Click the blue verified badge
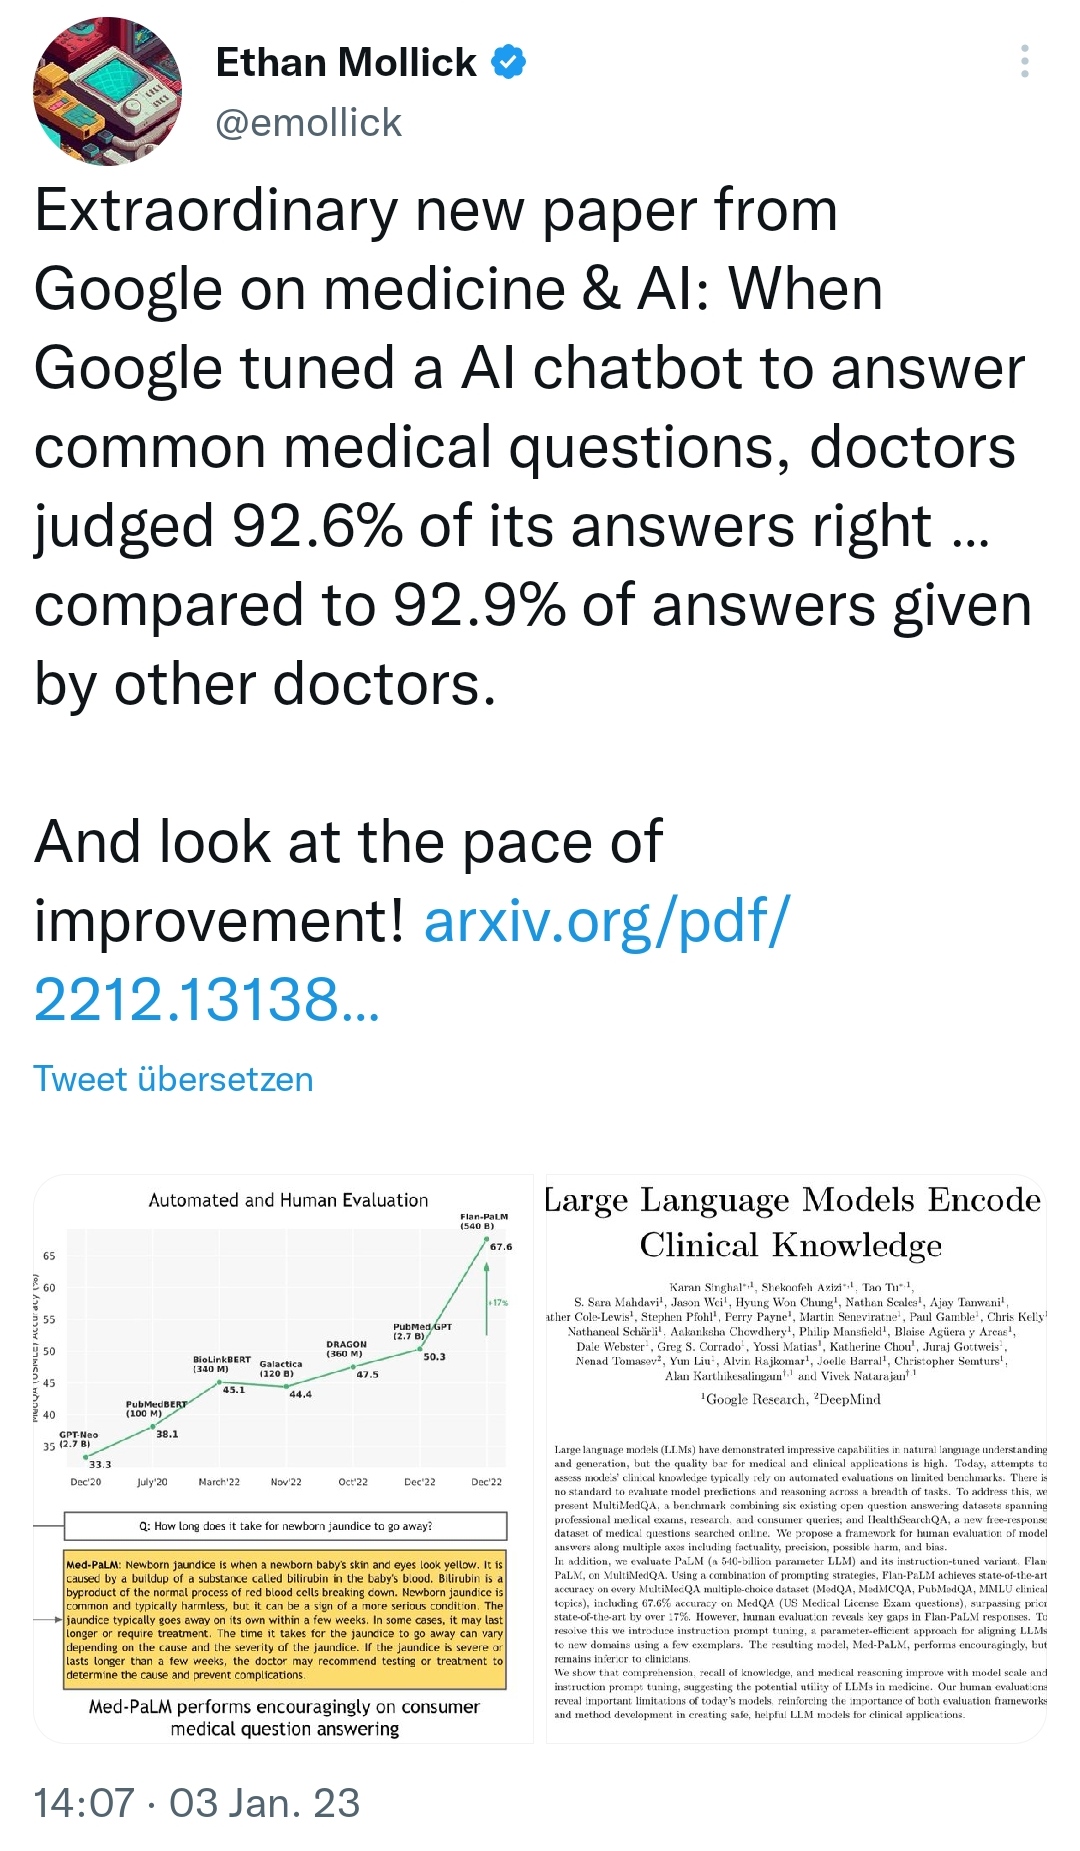This screenshot has width=1080, height=1851. [x=509, y=62]
